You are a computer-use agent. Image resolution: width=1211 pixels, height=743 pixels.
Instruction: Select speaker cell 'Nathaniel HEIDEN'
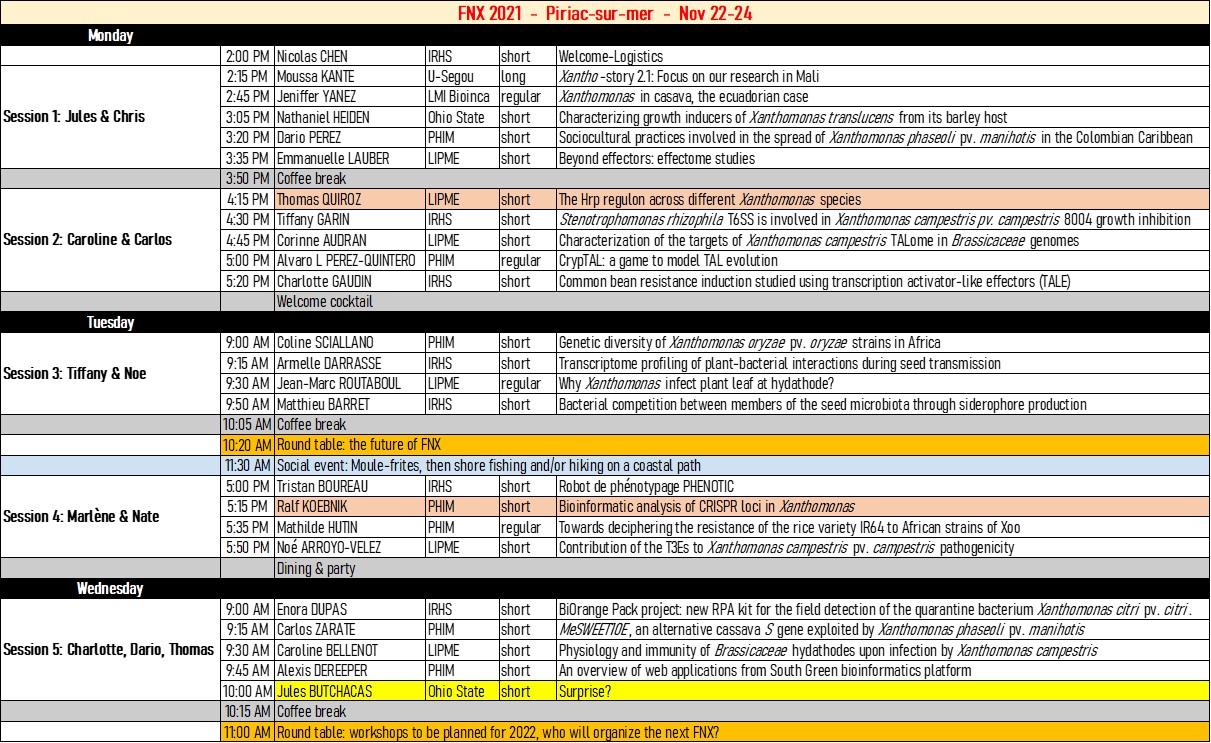tap(349, 118)
